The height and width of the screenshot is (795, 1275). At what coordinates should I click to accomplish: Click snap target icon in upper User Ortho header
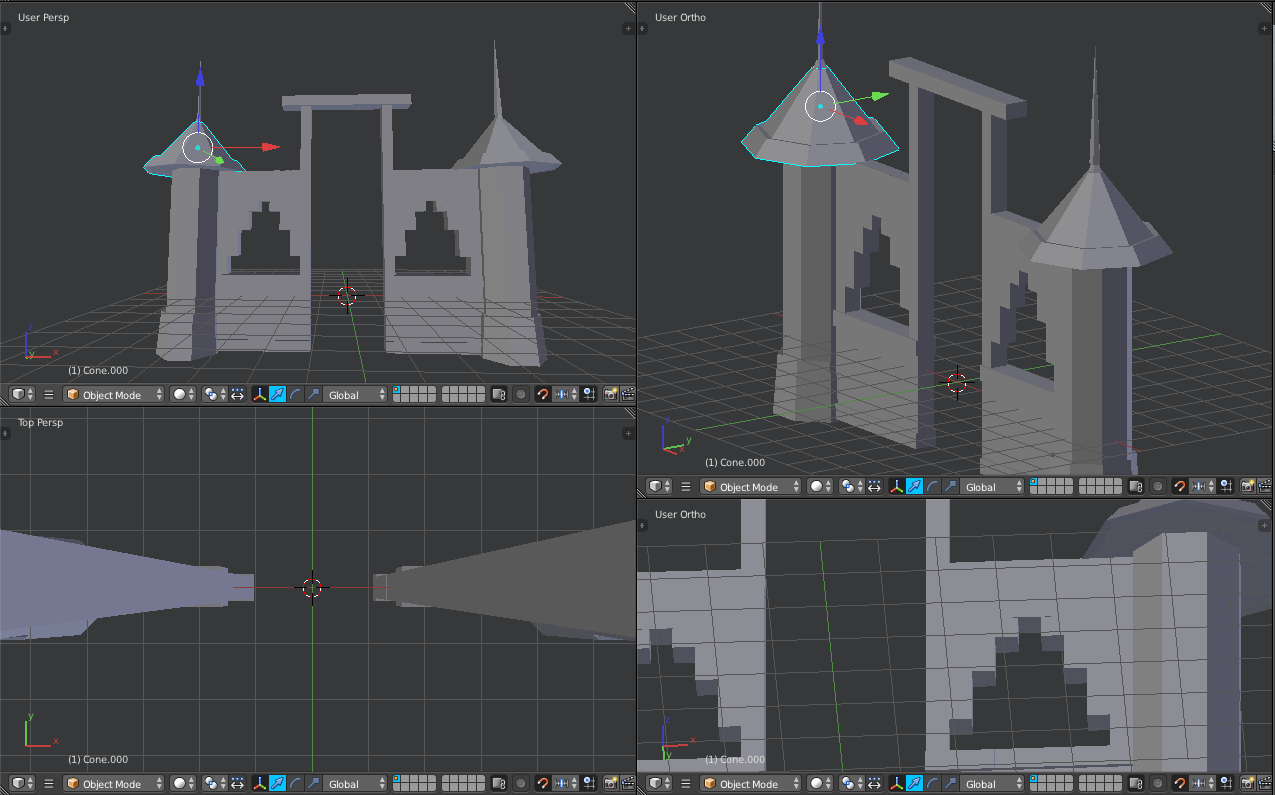[x=1226, y=487]
